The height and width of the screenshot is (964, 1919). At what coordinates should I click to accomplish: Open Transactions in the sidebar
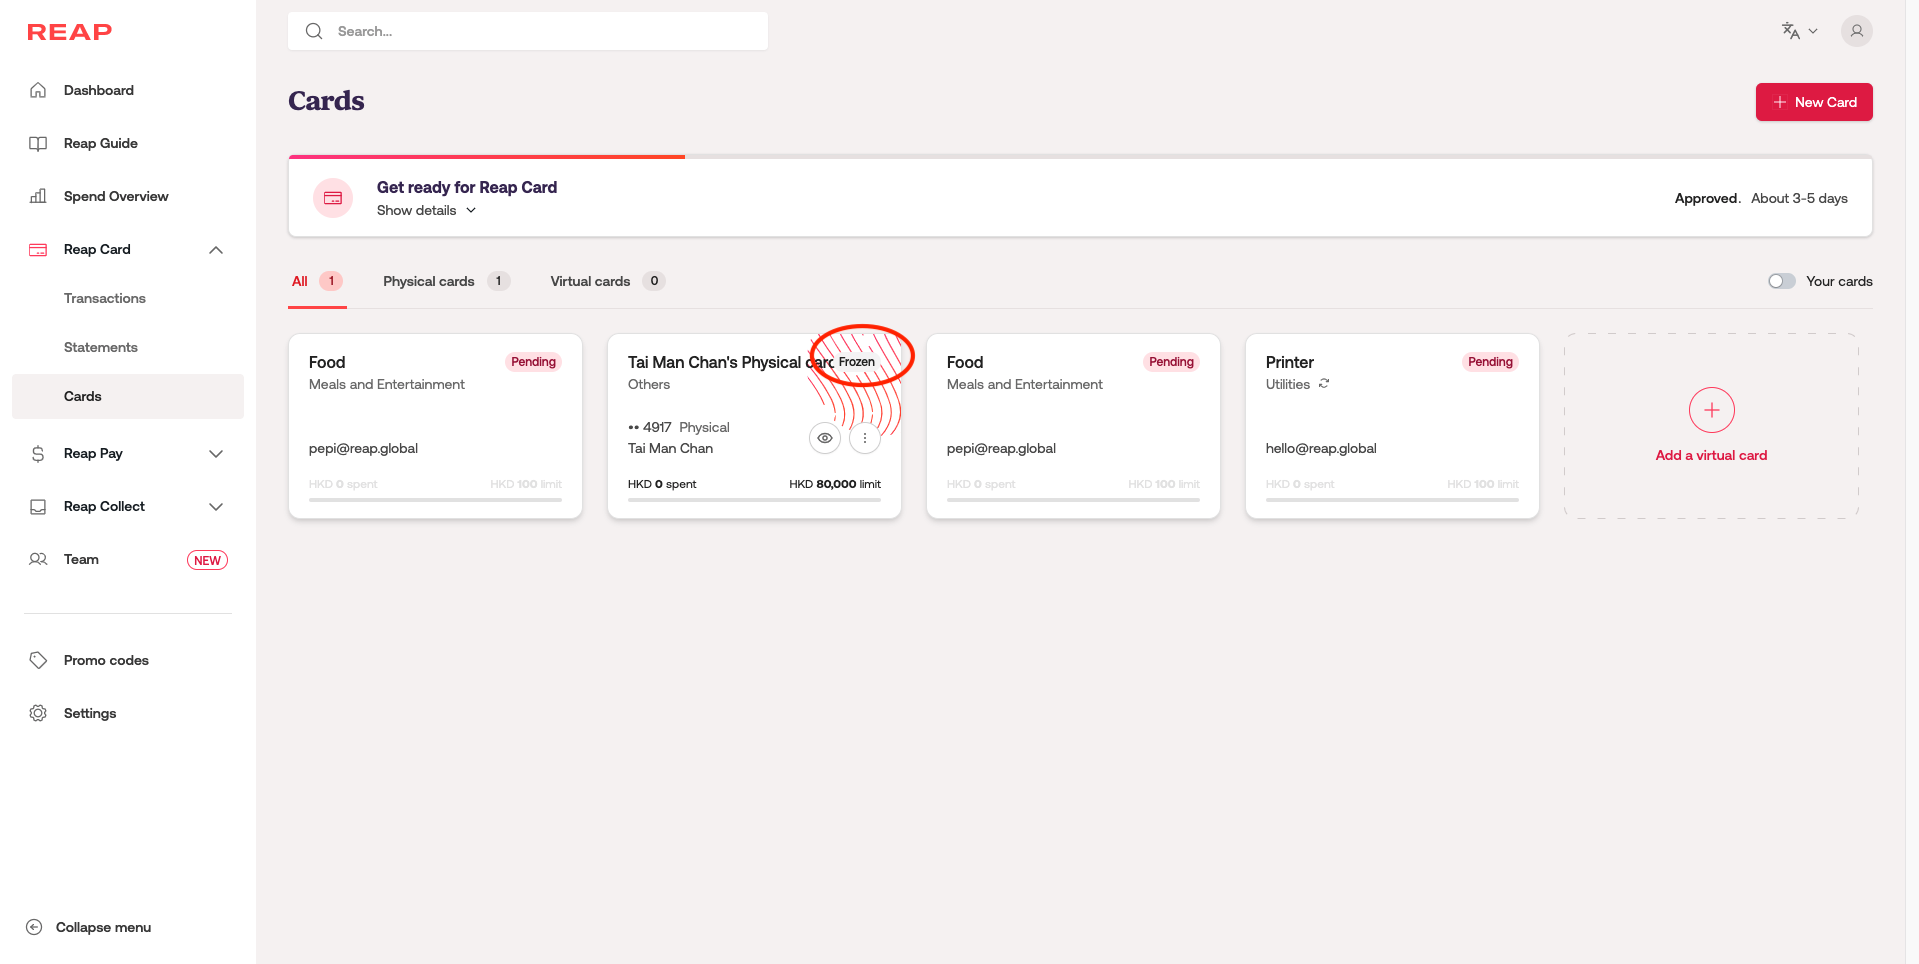(x=105, y=298)
